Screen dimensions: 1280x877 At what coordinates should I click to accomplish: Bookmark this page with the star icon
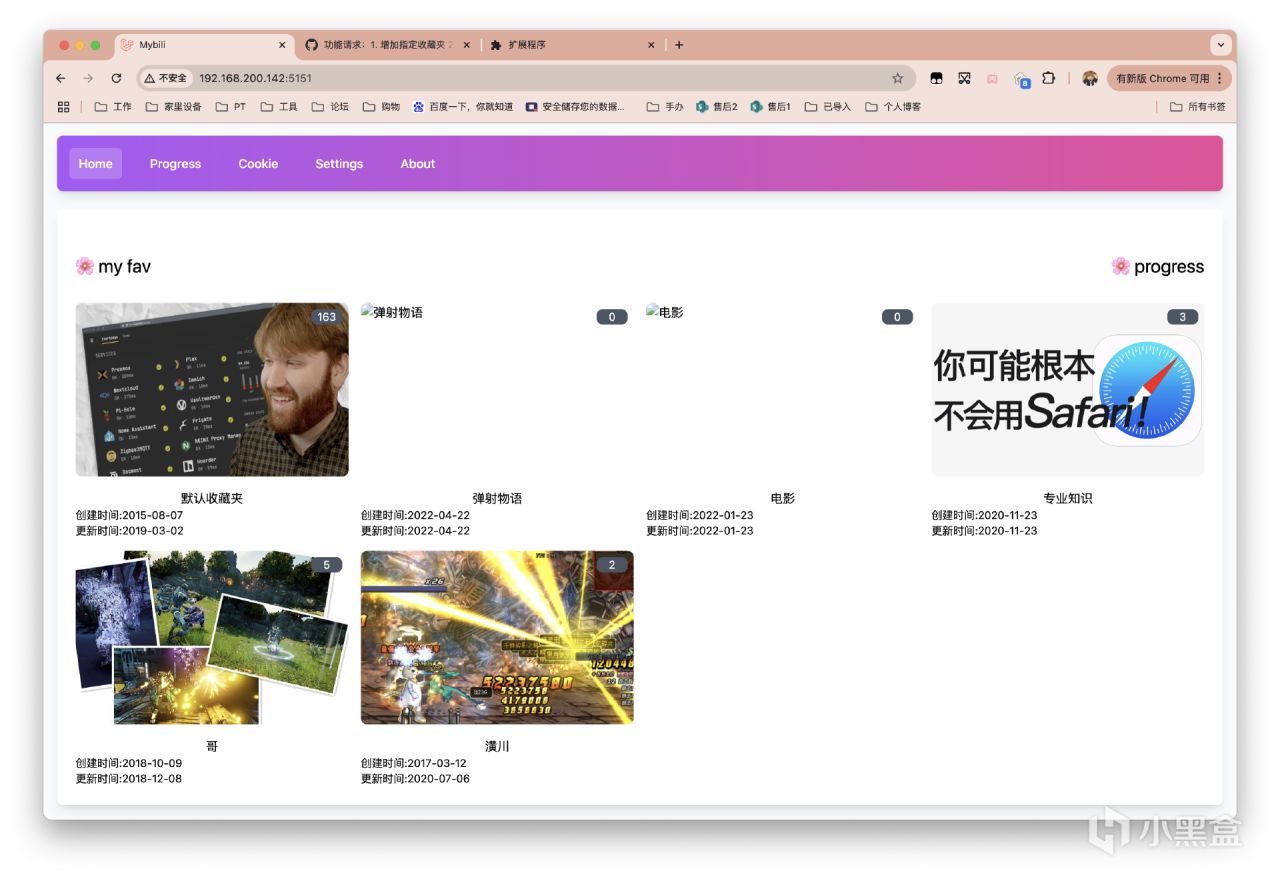tap(897, 78)
